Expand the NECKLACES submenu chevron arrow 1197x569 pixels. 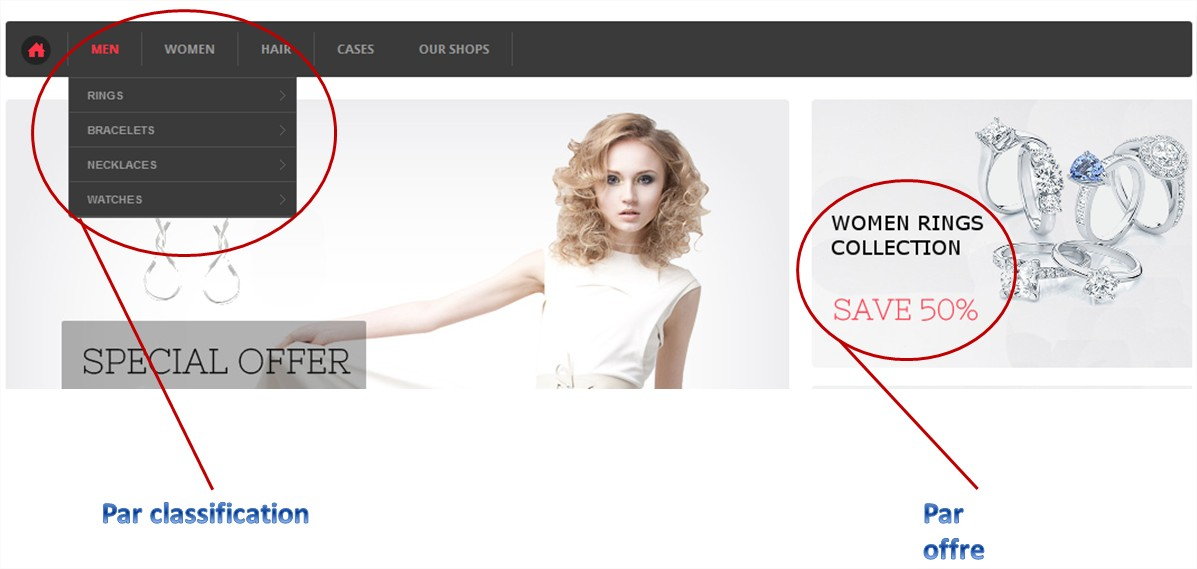click(x=283, y=165)
